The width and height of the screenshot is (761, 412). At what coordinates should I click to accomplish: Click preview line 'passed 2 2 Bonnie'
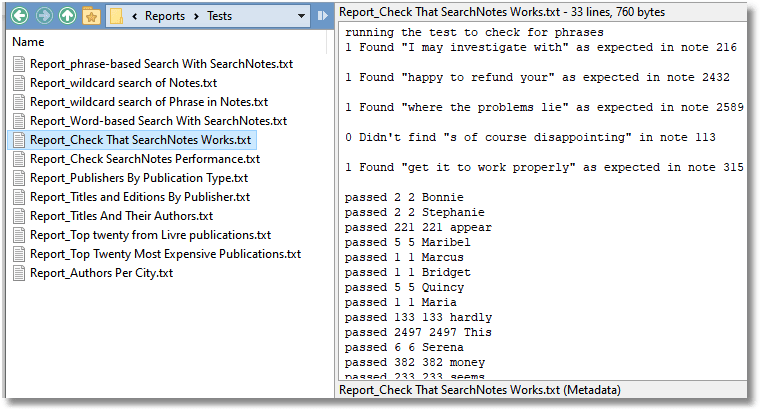[x=404, y=198]
